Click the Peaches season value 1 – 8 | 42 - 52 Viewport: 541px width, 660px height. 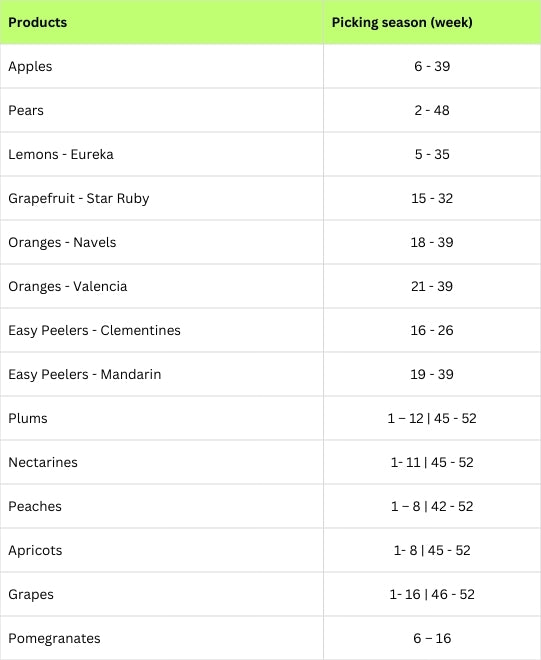[432, 506]
